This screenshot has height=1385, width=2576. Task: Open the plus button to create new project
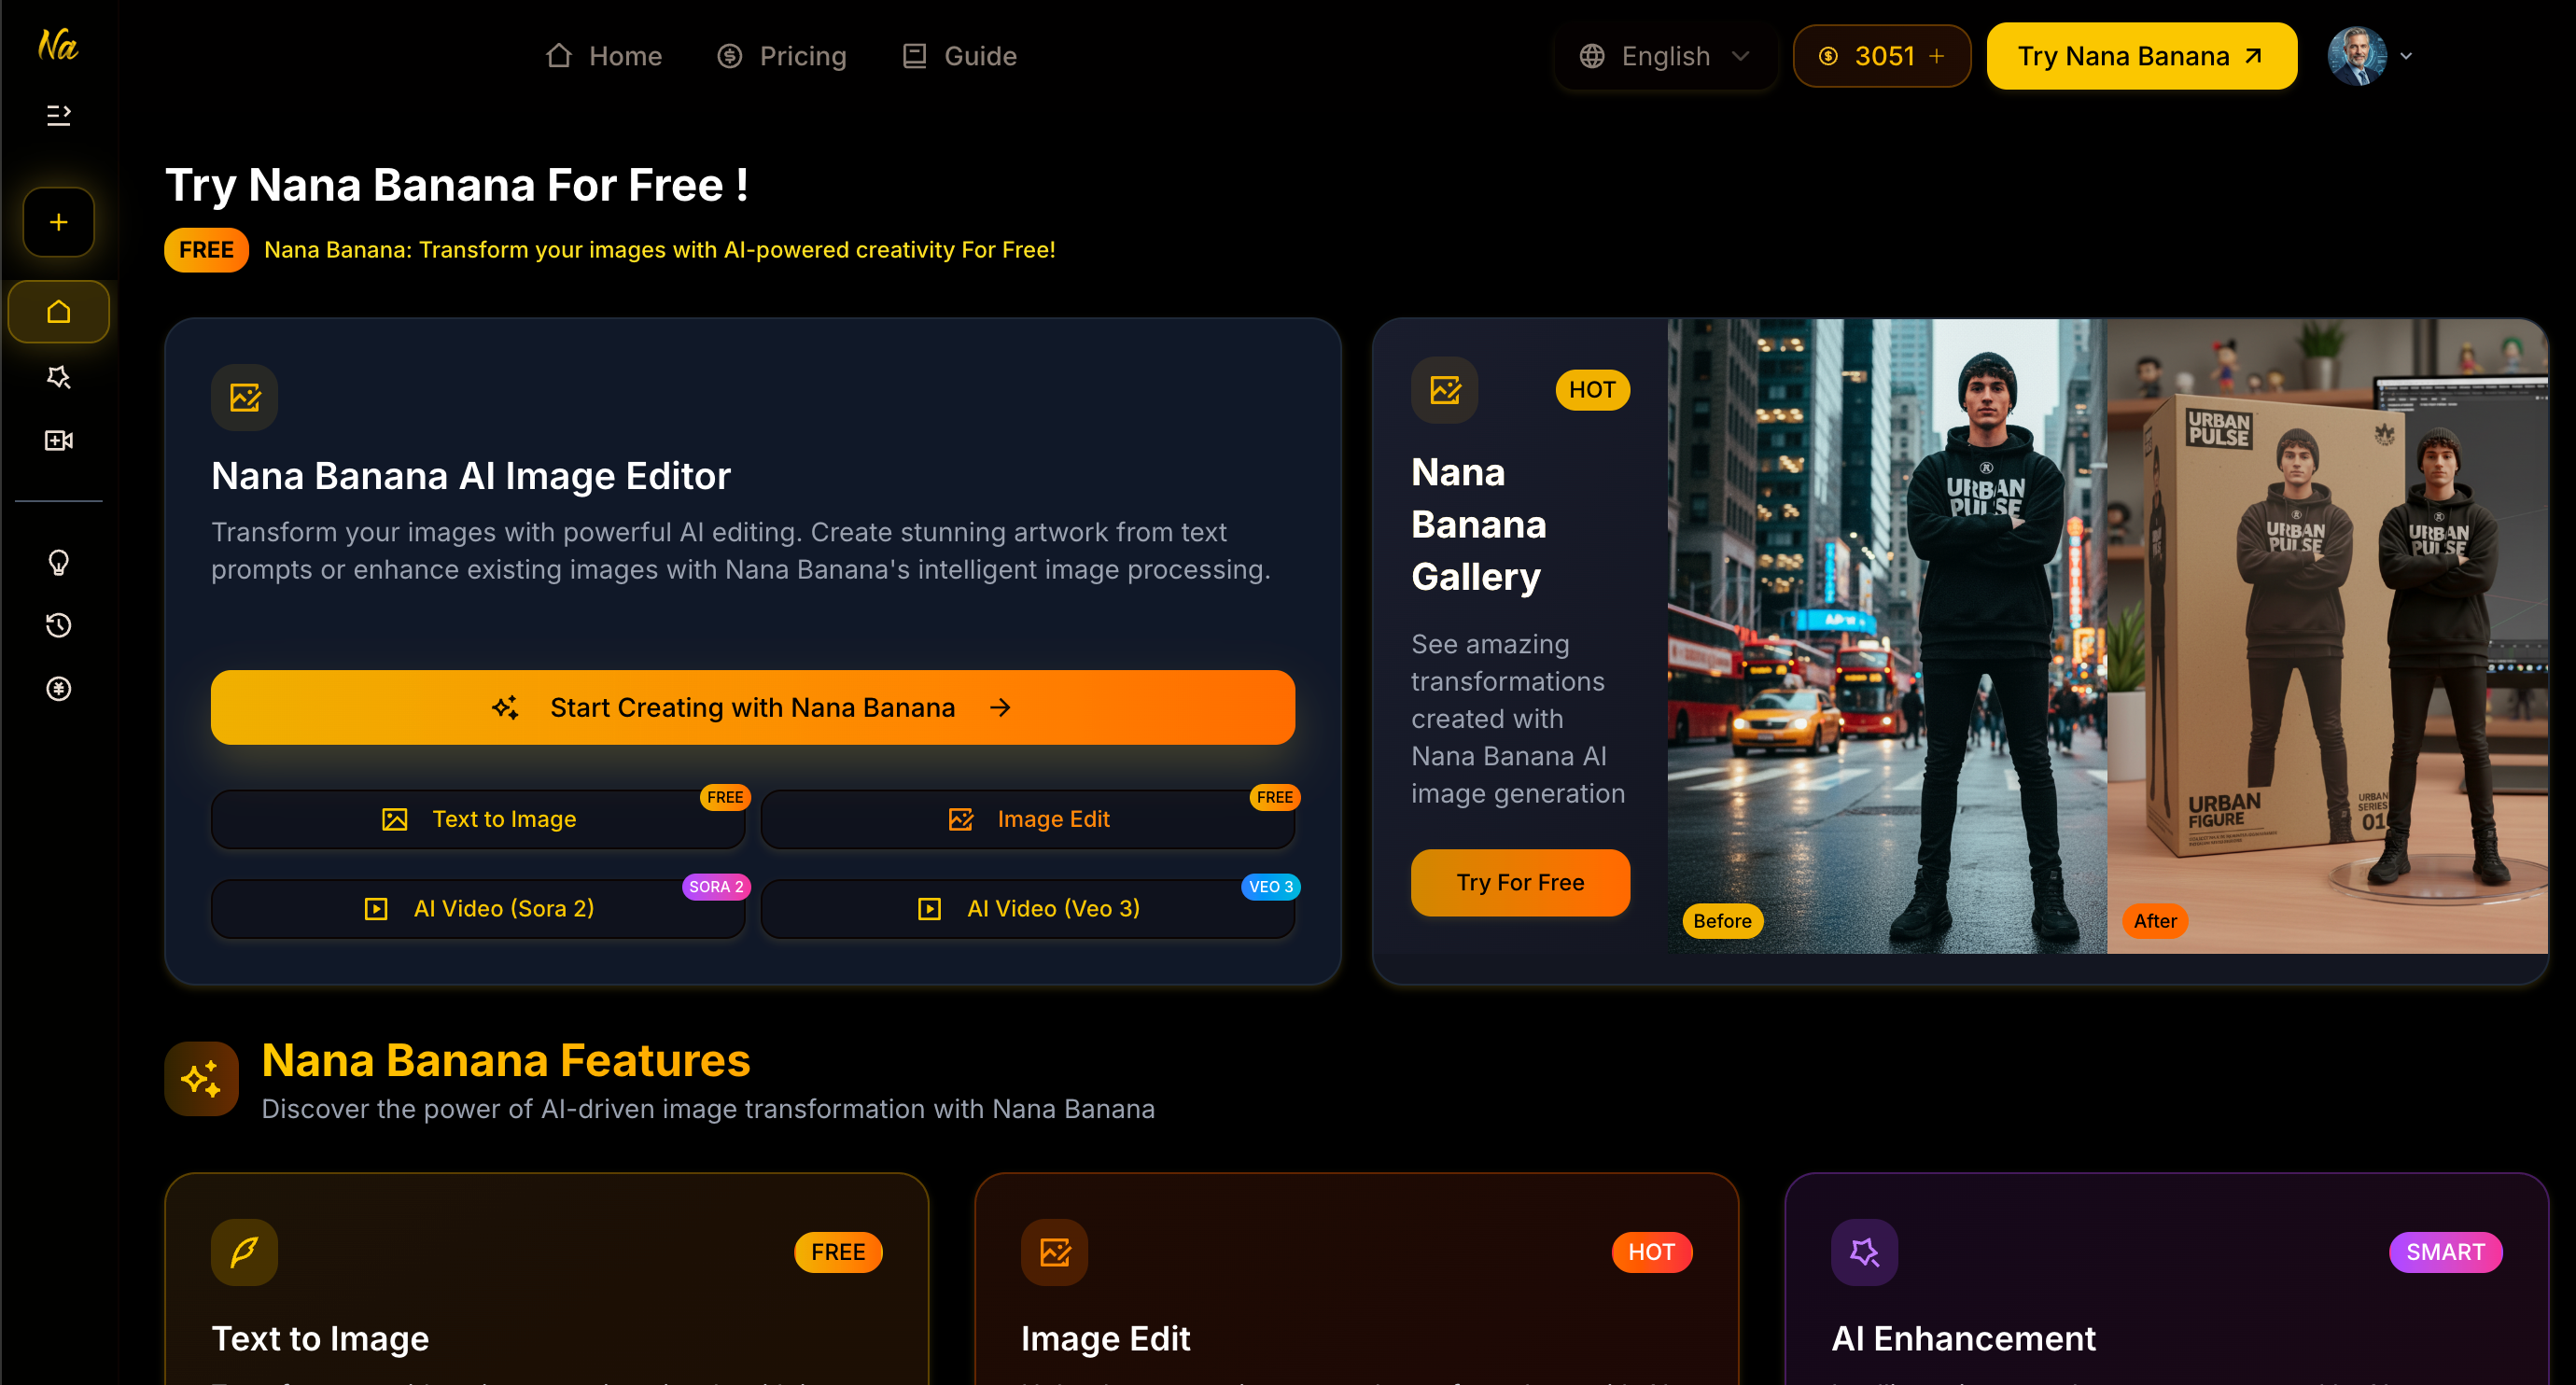click(57, 222)
